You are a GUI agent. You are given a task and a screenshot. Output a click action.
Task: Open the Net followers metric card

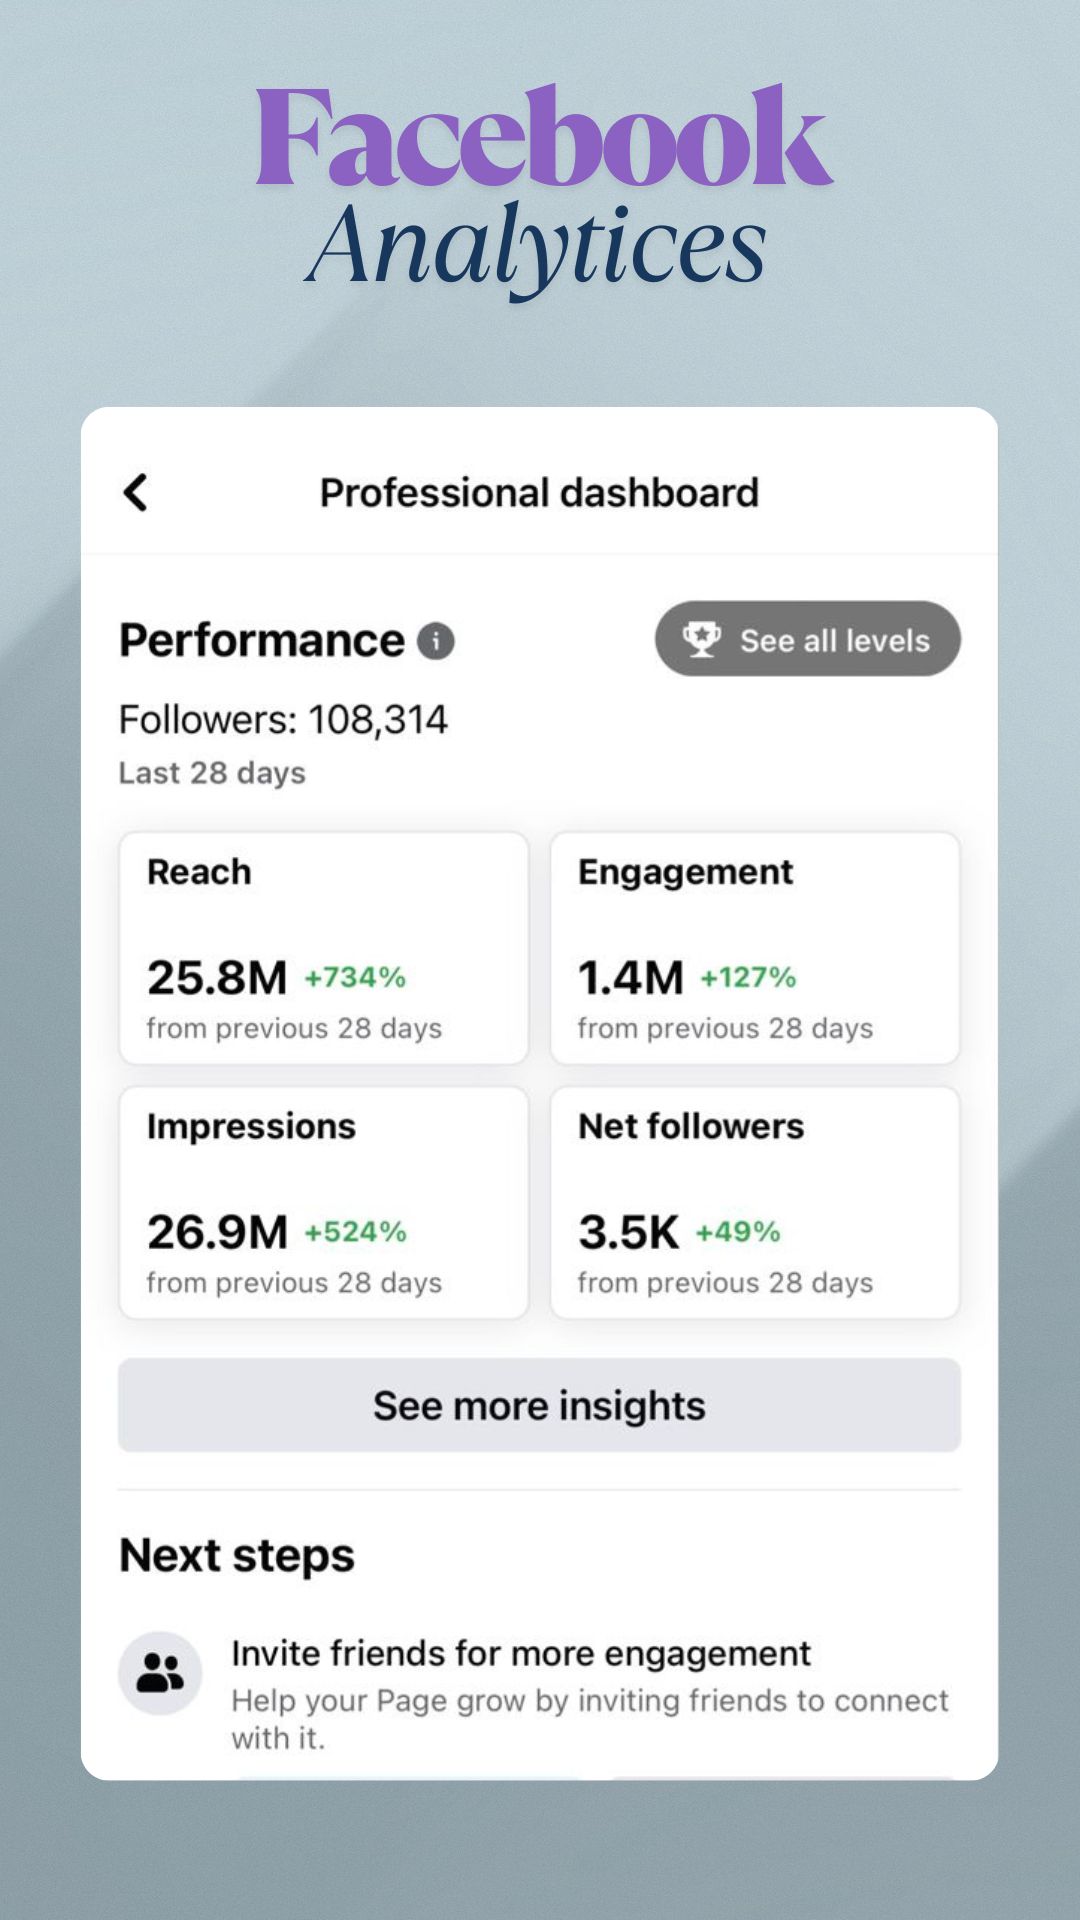tap(754, 1202)
